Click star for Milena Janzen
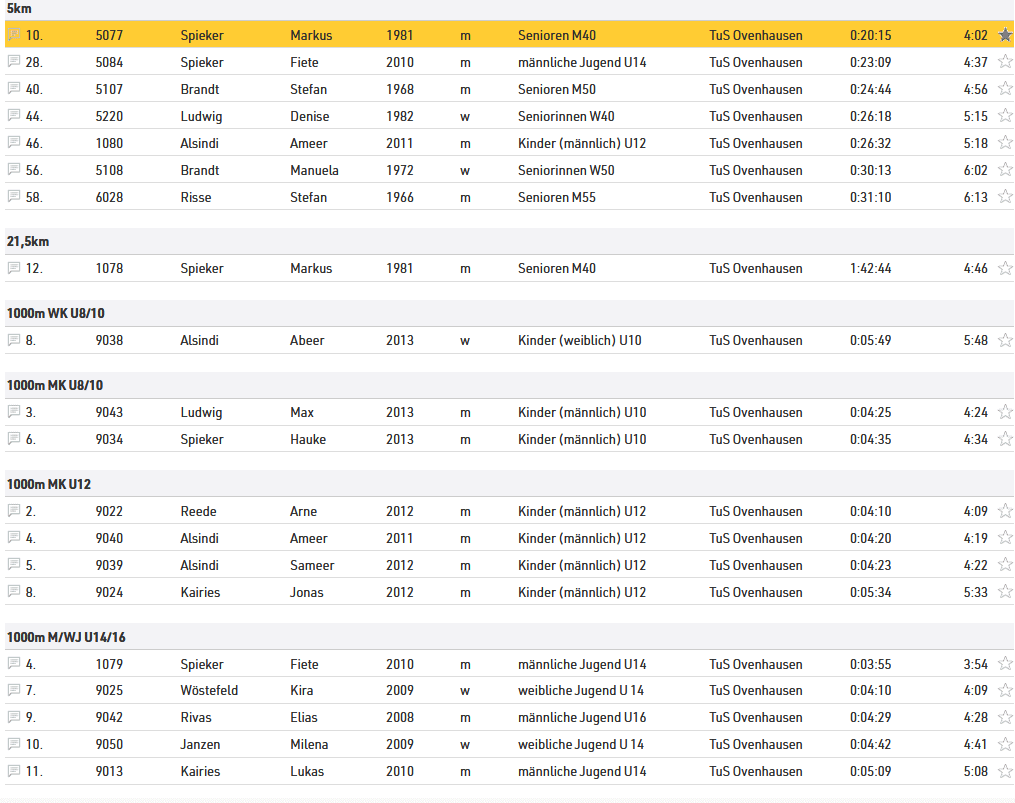 1005,743
